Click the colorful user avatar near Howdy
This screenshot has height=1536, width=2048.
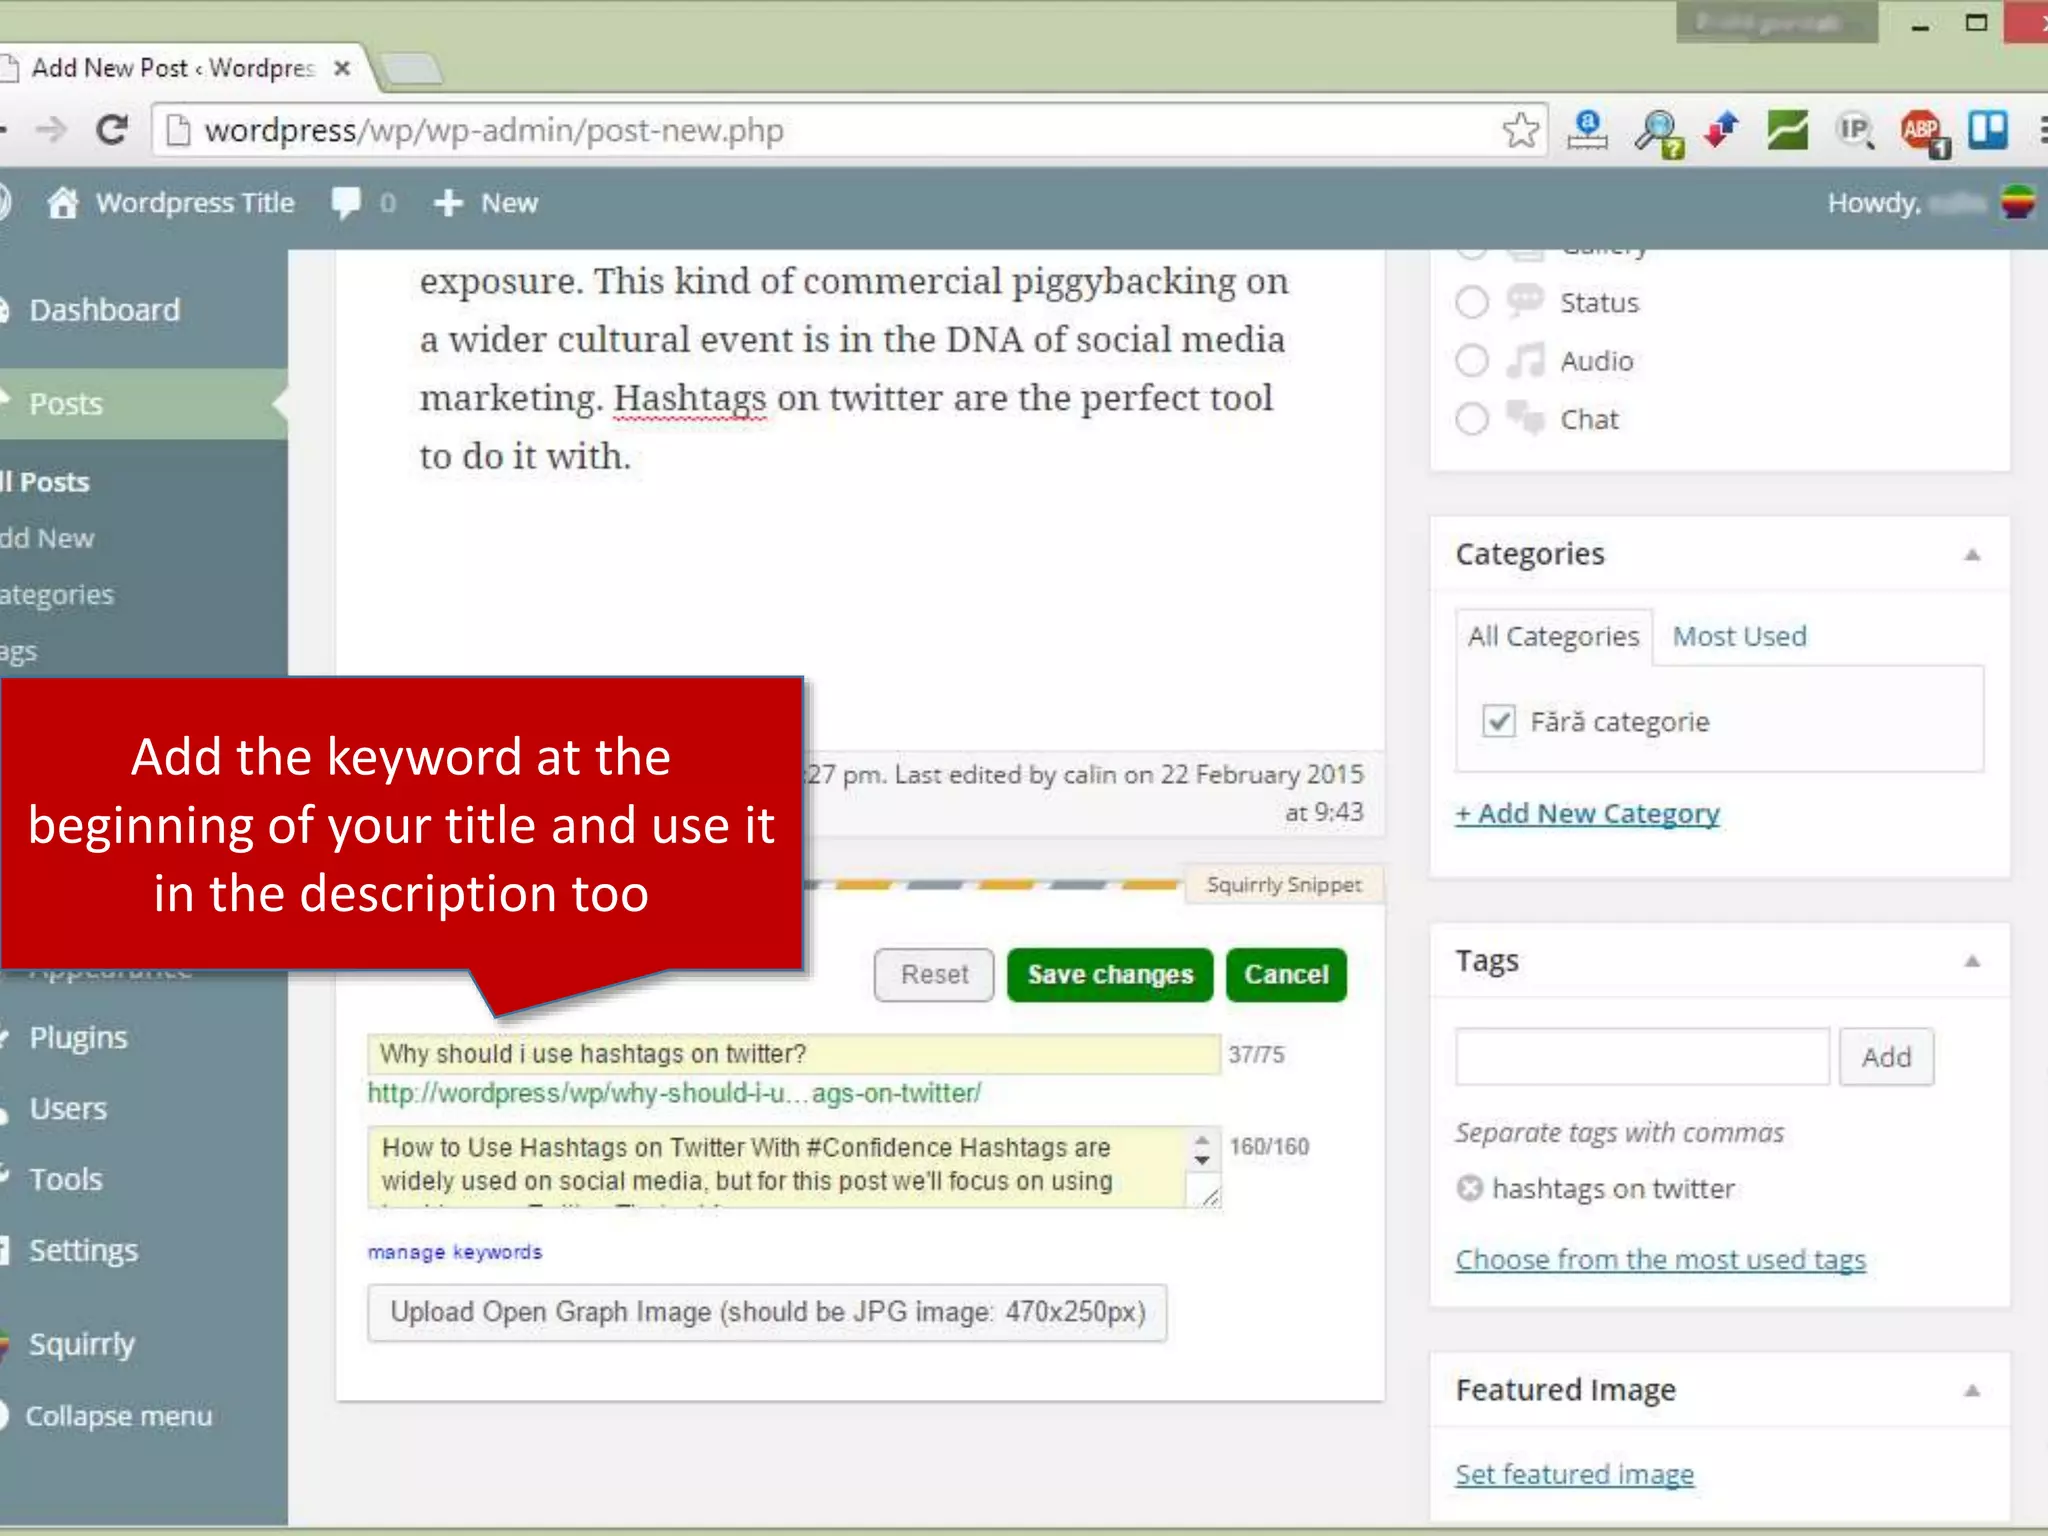tap(2018, 203)
